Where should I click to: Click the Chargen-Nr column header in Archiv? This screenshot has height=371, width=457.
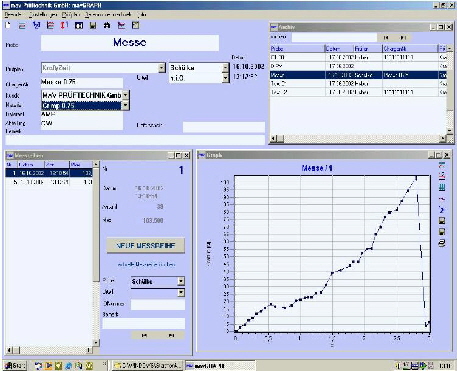pyautogui.click(x=410, y=49)
